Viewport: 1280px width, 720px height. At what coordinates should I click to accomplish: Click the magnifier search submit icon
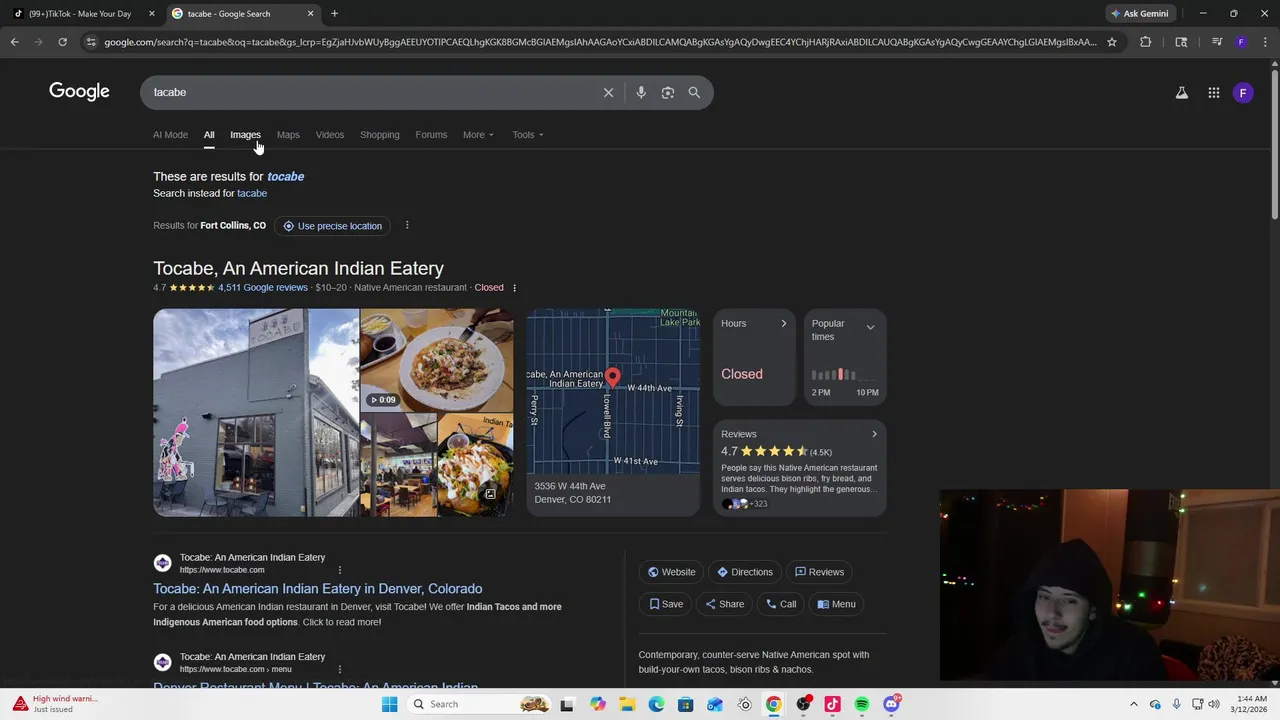(694, 92)
